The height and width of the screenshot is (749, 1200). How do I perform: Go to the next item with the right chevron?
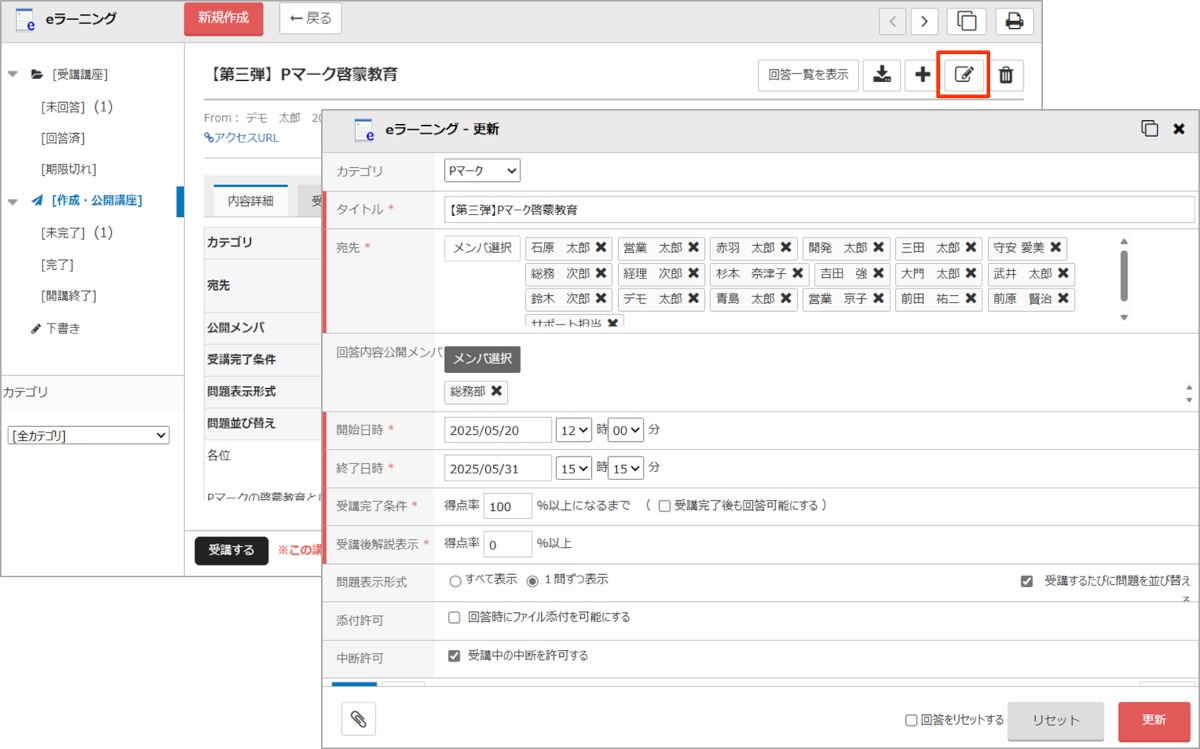click(x=925, y=21)
